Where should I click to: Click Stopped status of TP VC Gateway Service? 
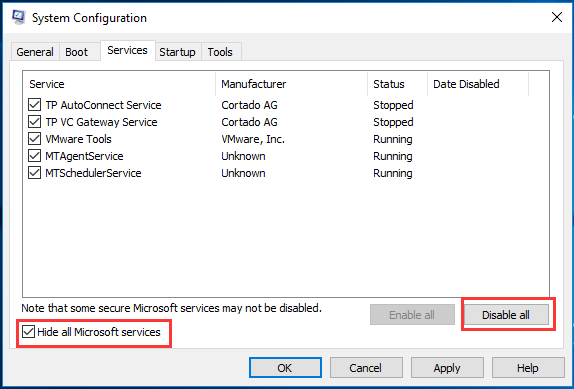point(393,122)
